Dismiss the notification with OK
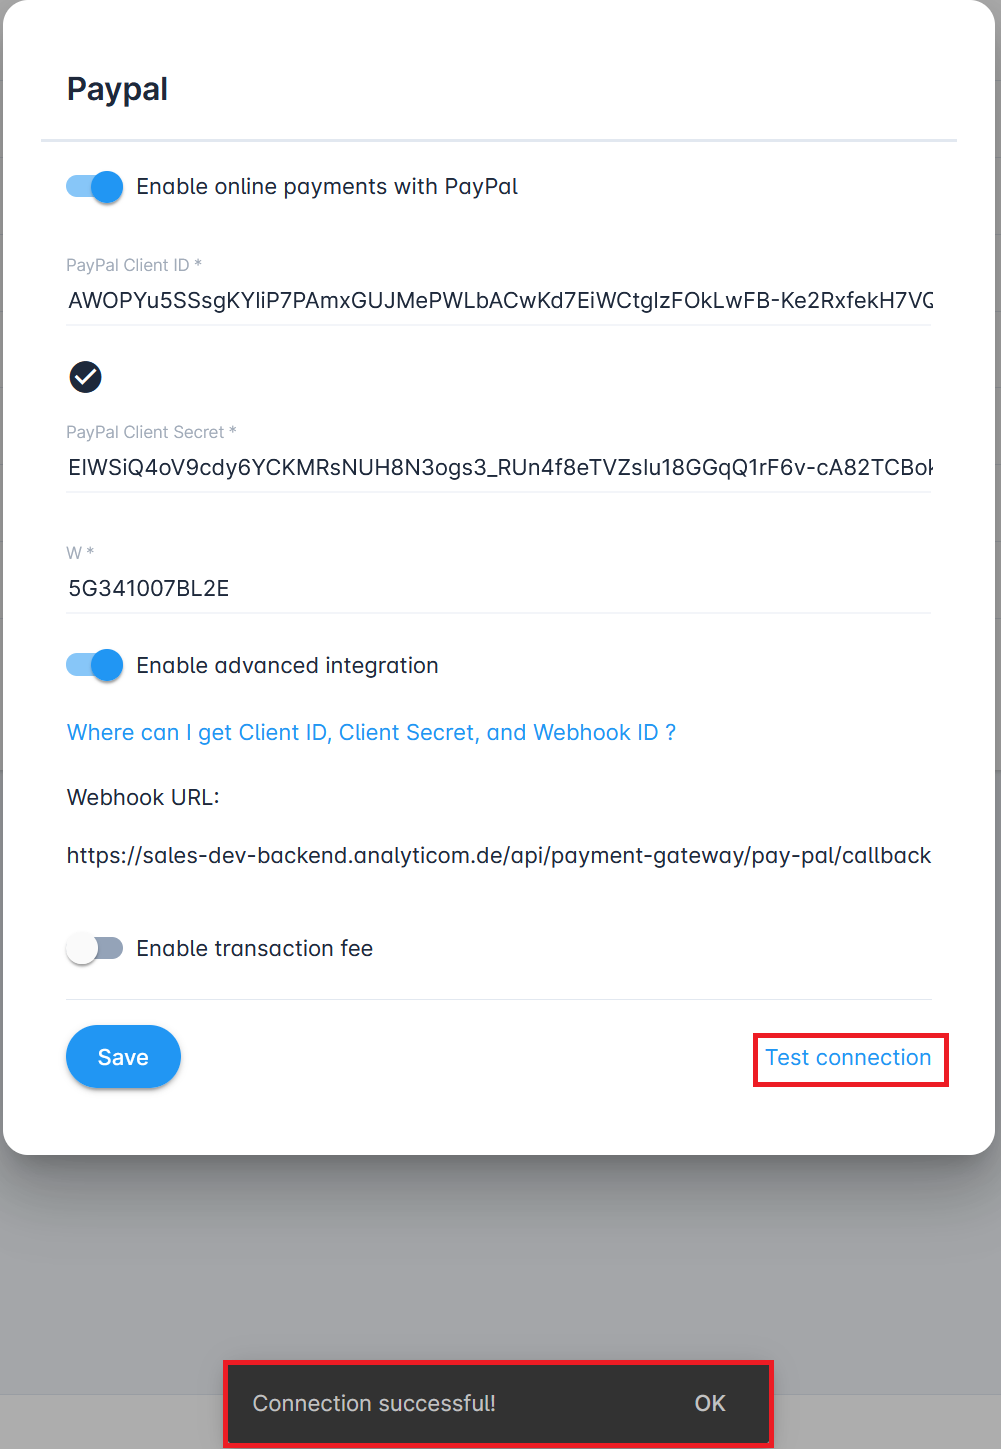This screenshot has width=1001, height=1449. pos(710,1403)
